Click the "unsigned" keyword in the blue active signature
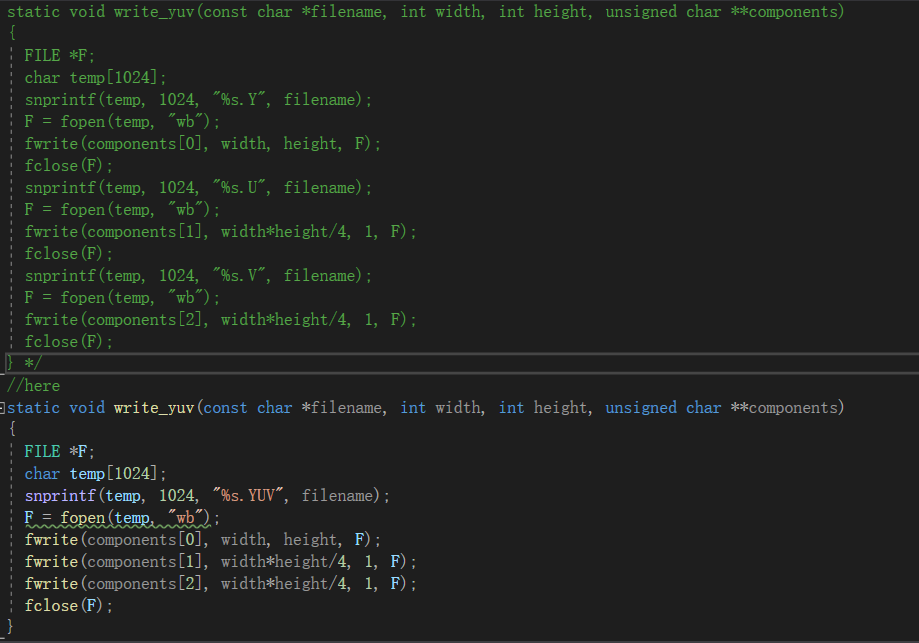The height and width of the screenshot is (643, 919). 641,408
